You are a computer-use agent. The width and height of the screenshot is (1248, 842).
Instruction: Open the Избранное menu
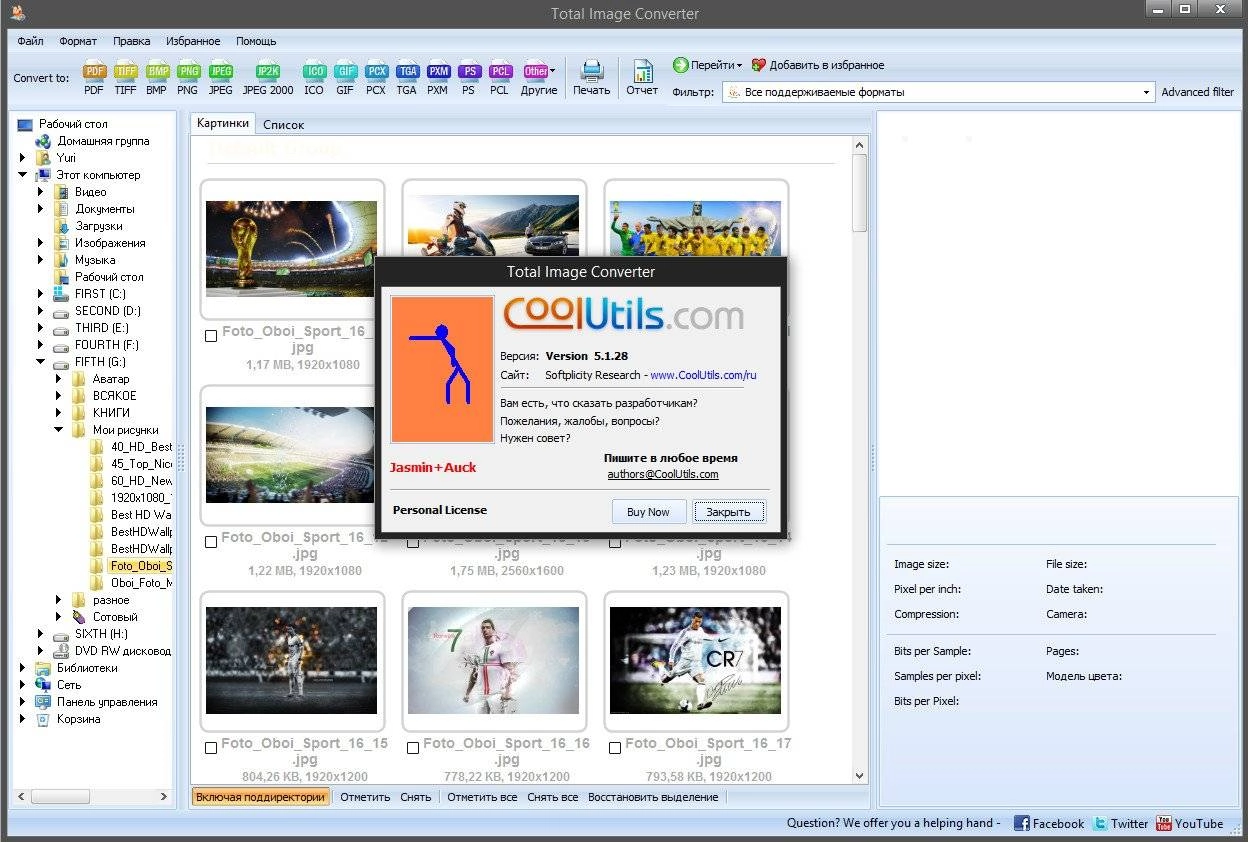coord(194,41)
